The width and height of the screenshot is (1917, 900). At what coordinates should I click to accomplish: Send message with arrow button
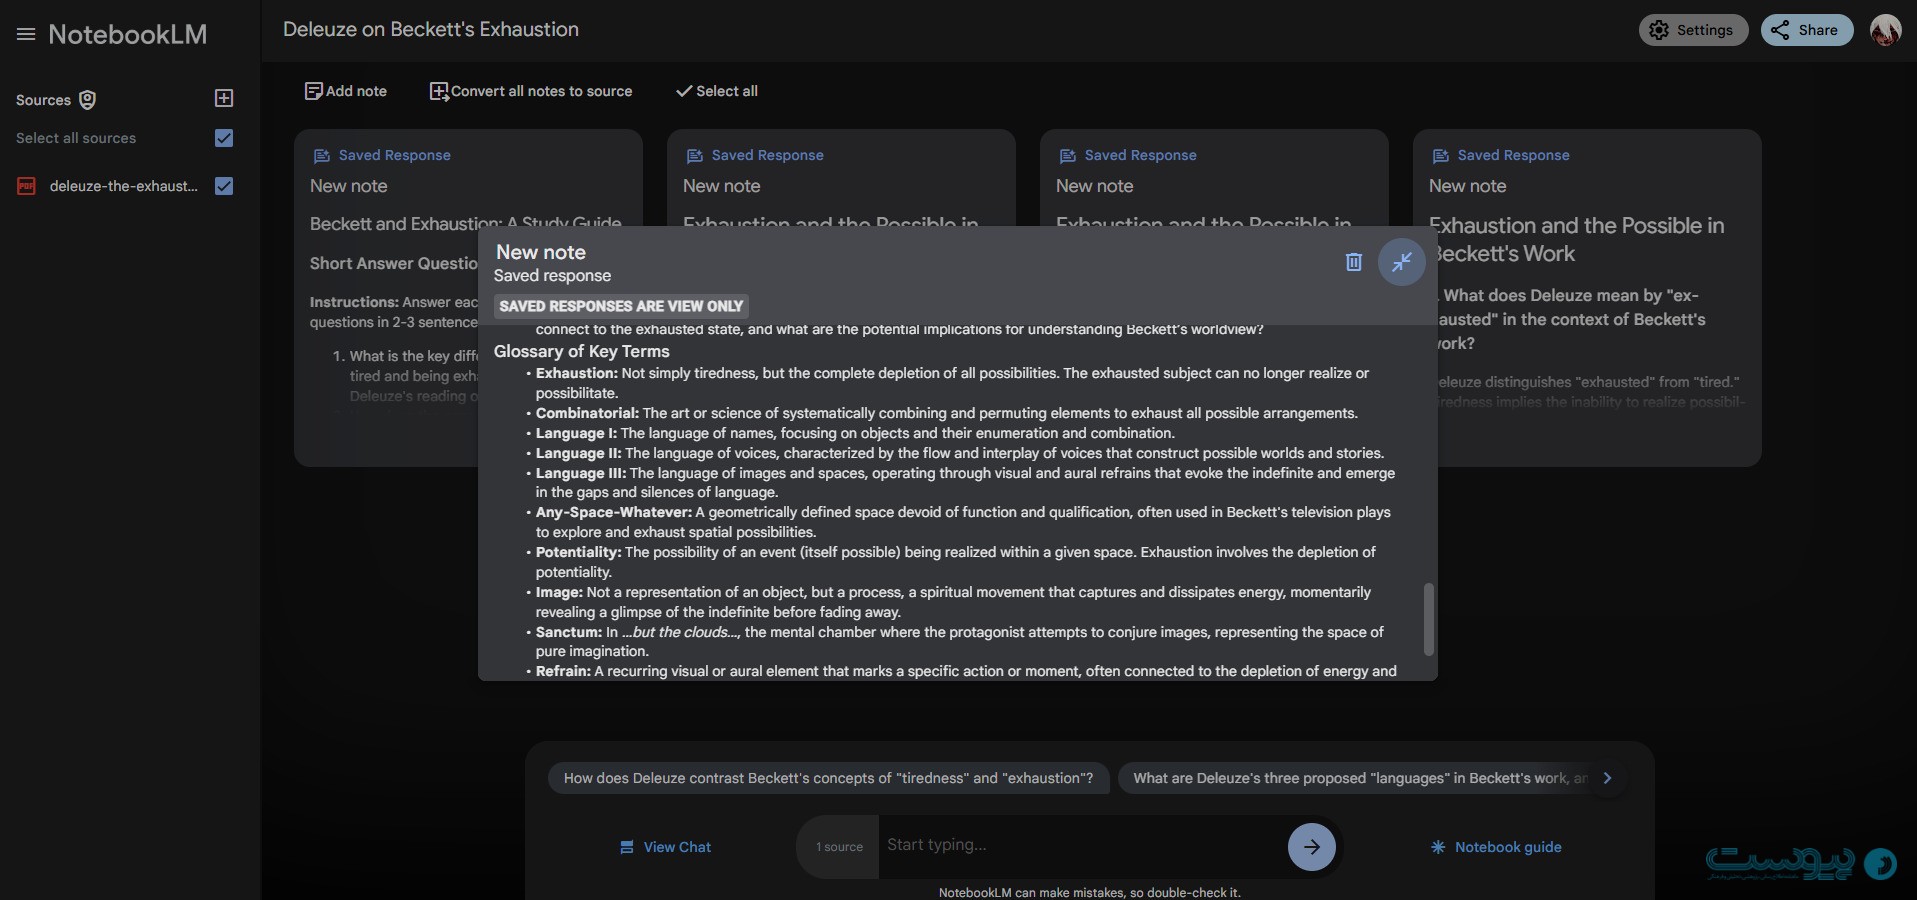coord(1311,847)
